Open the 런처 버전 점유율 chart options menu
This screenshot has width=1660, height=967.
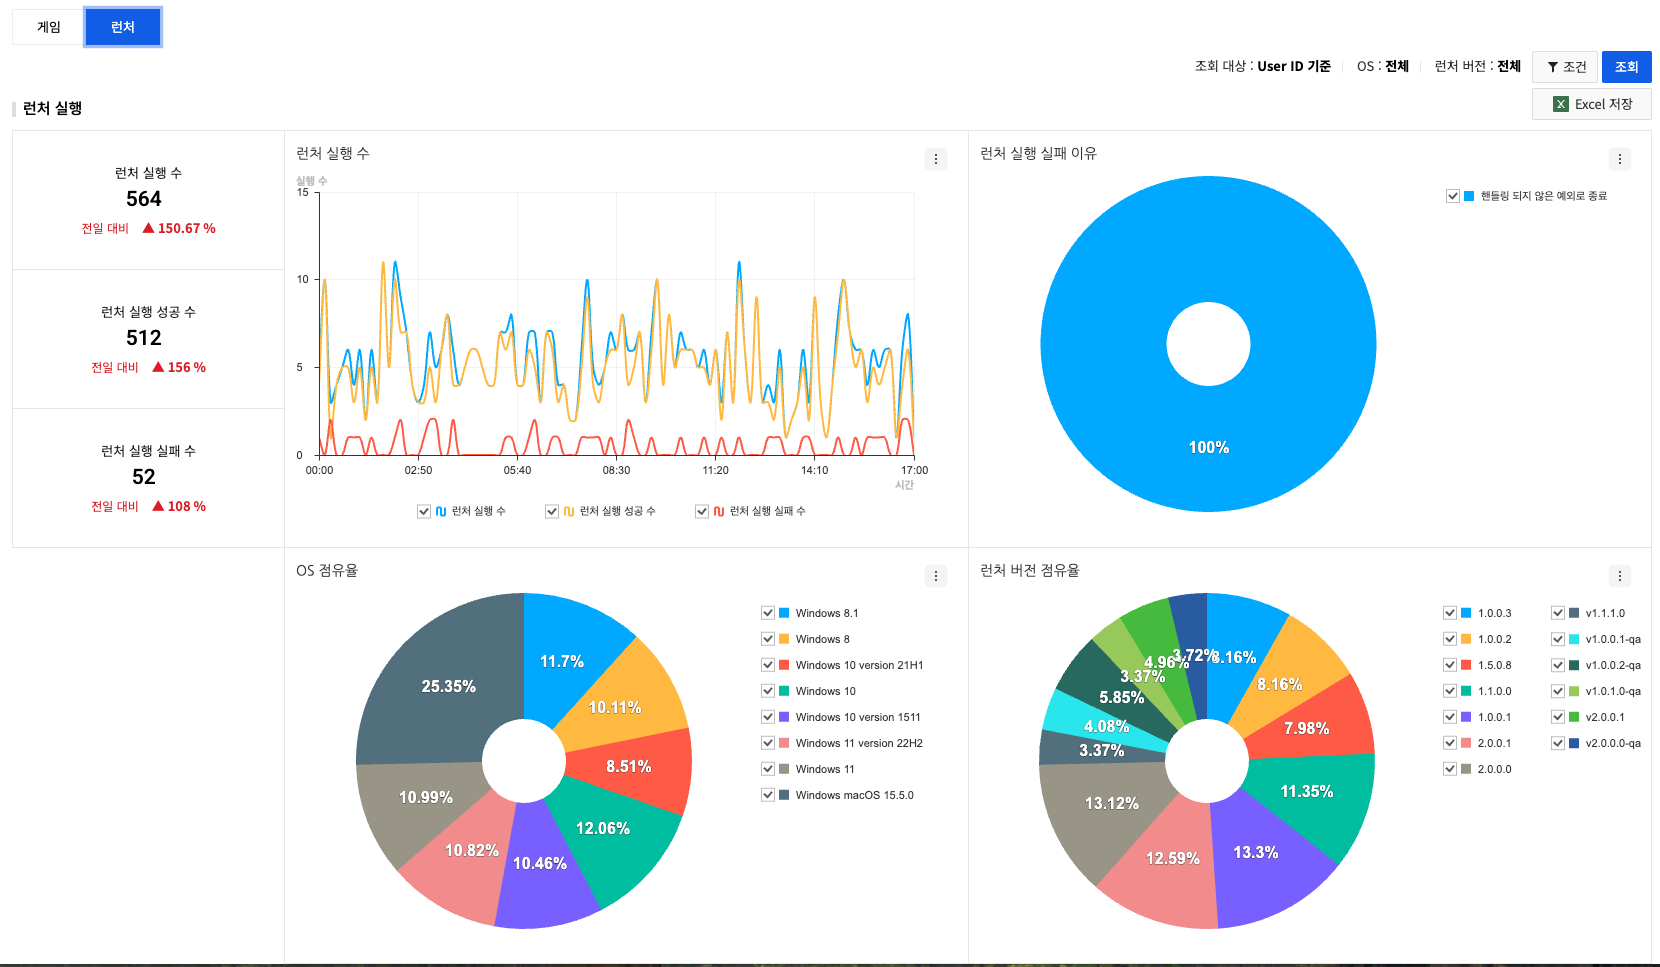pyautogui.click(x=1620, y=576)
